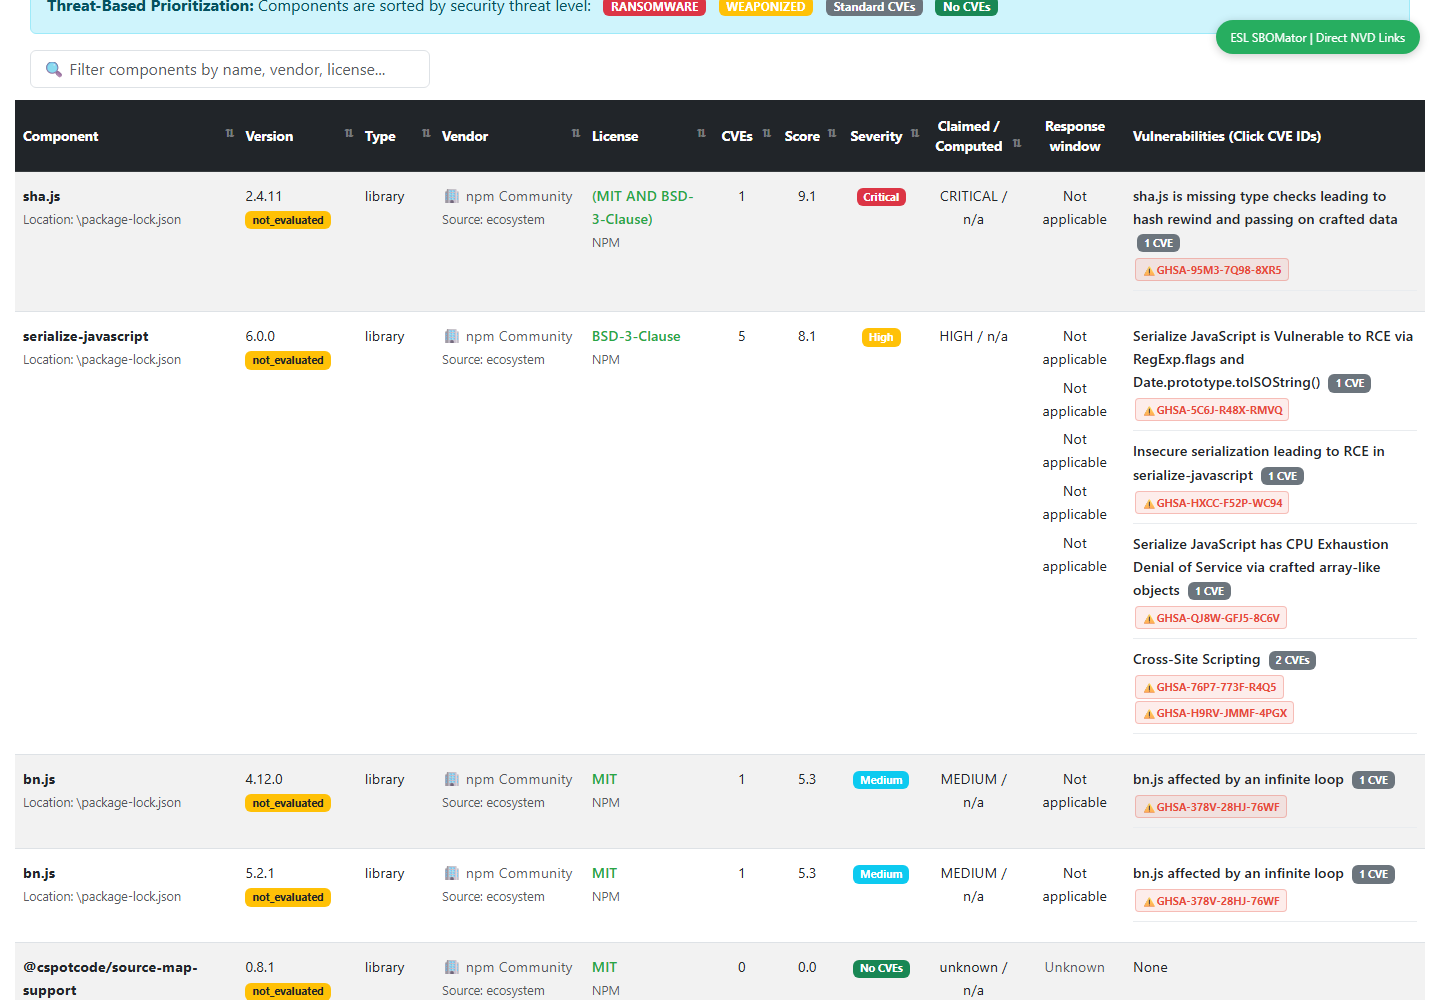Select the @cspotcode/source-map-support component name

[x=110, y=978]
